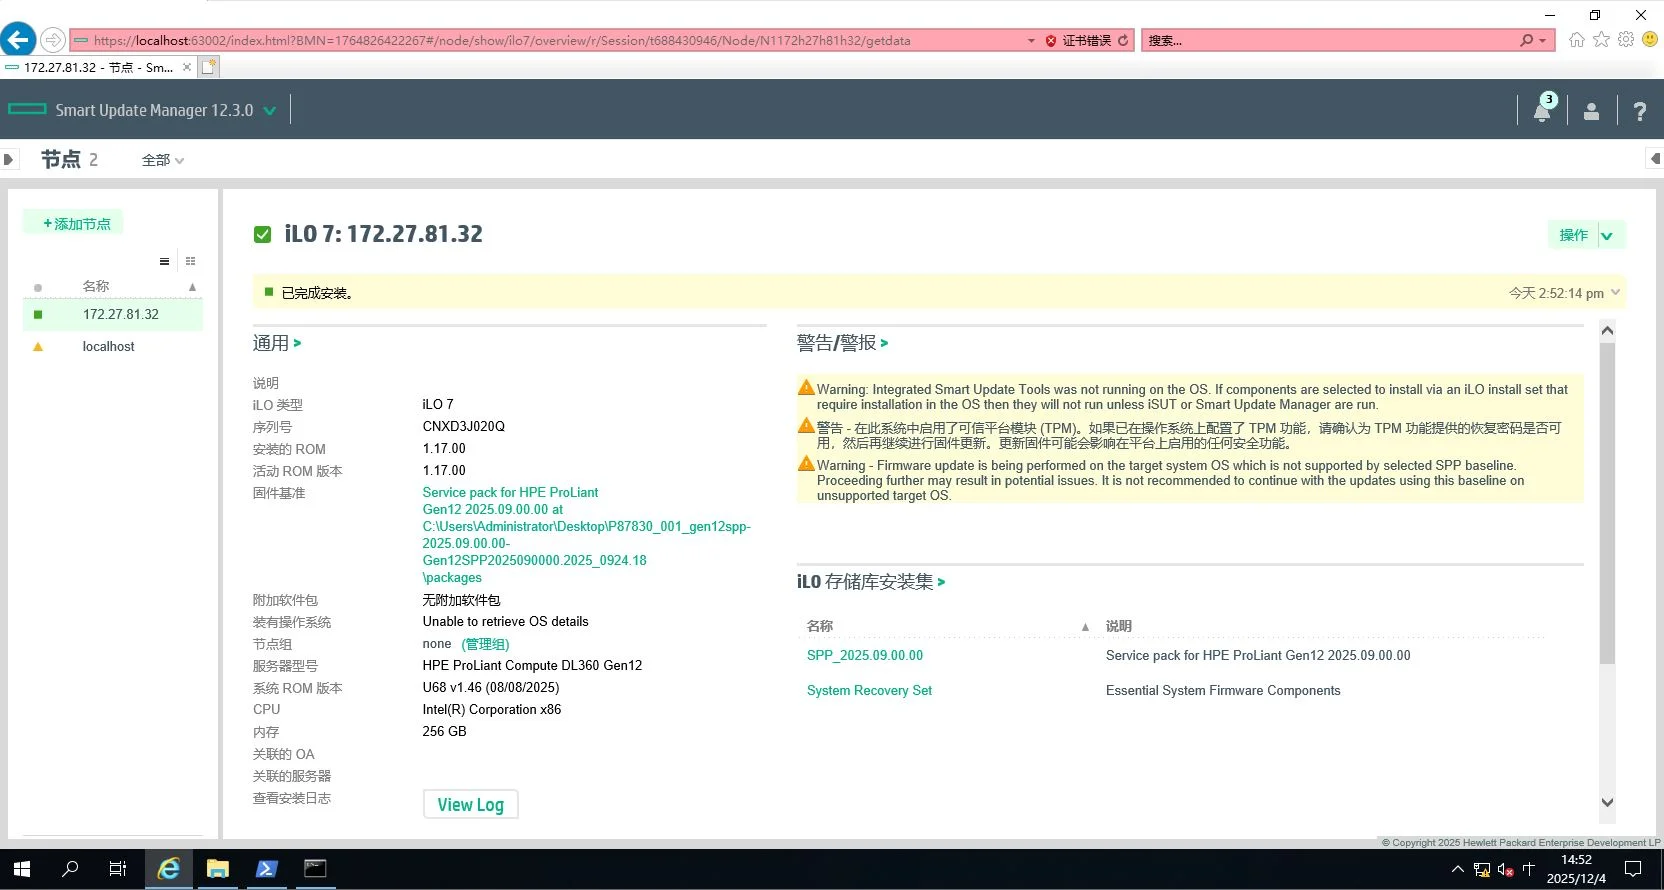1664x890 pixels.
Task: Expand the 已完成安装 status message bar
Action: 1616,292
